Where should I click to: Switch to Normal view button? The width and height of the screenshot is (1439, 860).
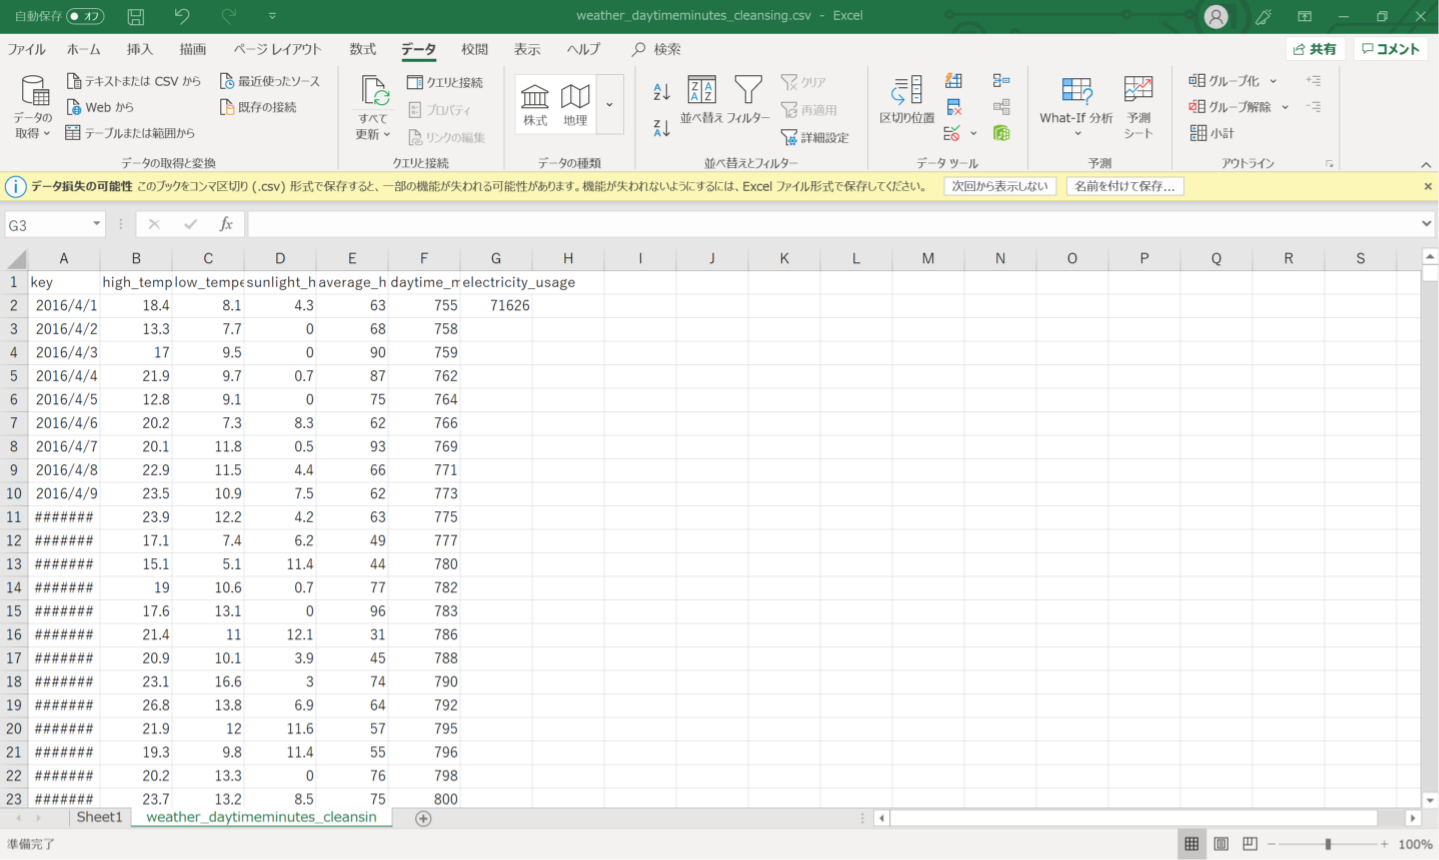click(x=1191, y=844)
